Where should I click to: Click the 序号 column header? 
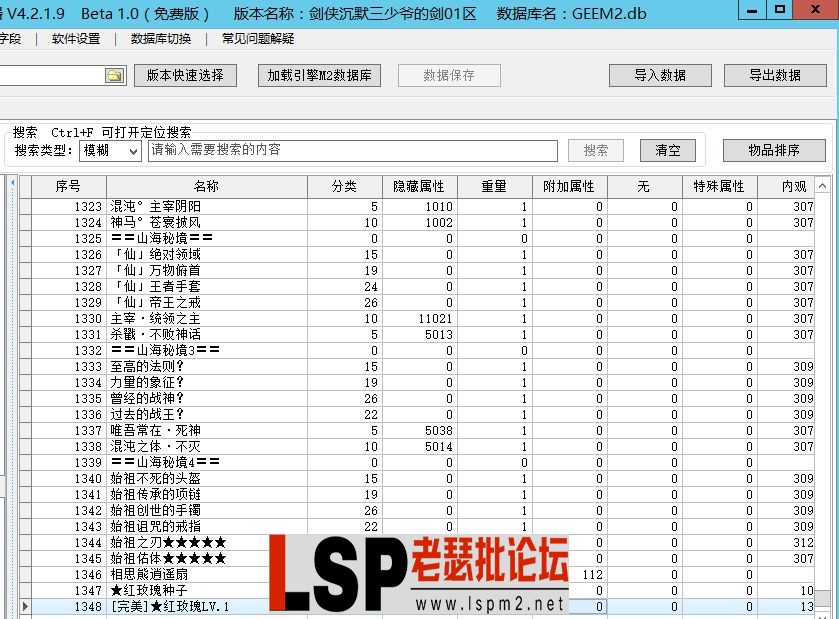(69, 186)
